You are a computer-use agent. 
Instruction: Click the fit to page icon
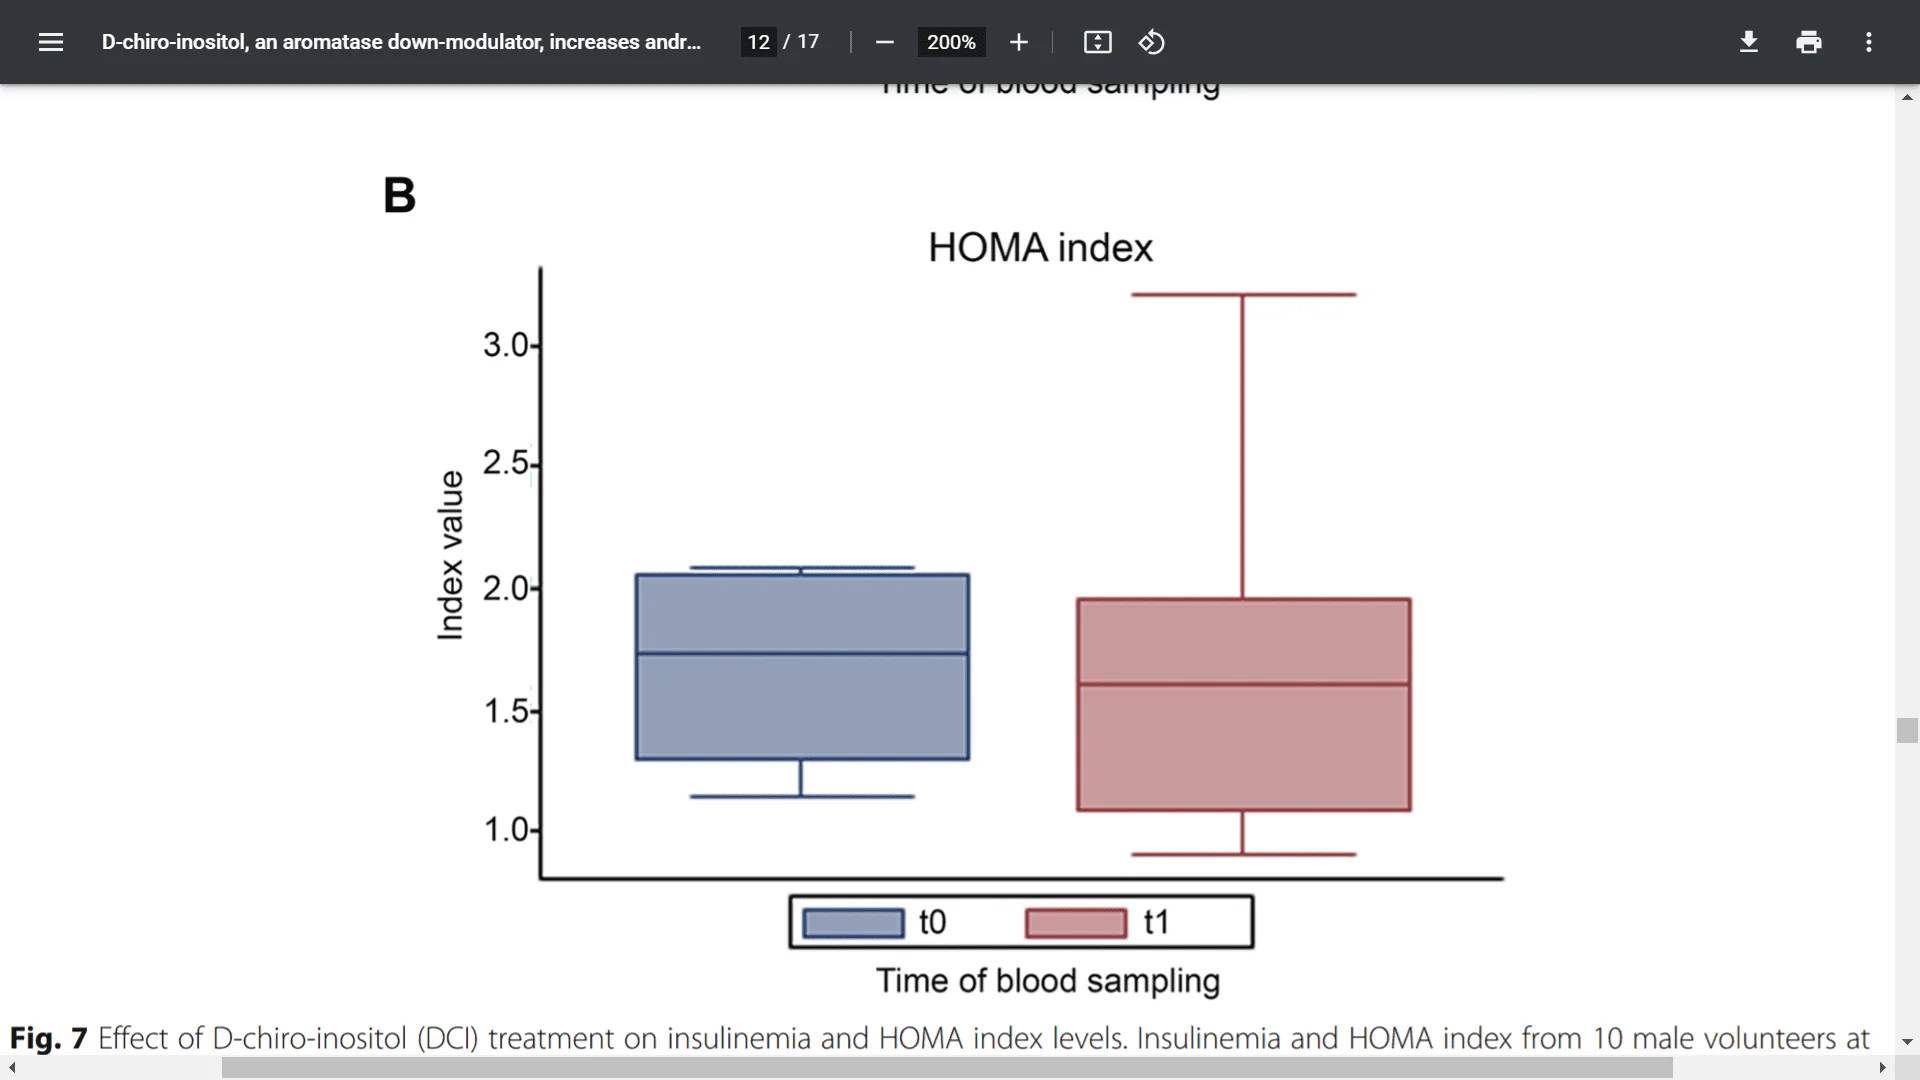[x=1097, y=42]
